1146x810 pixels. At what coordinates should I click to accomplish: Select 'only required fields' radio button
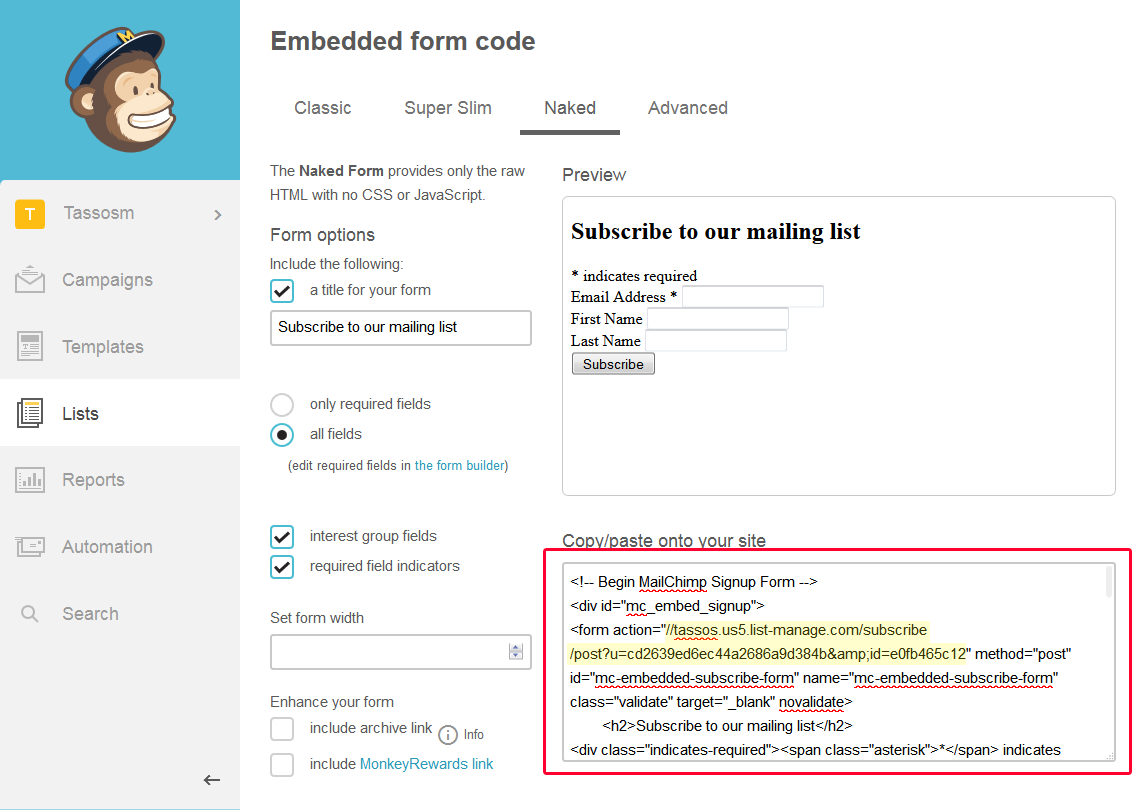[282, 405]
